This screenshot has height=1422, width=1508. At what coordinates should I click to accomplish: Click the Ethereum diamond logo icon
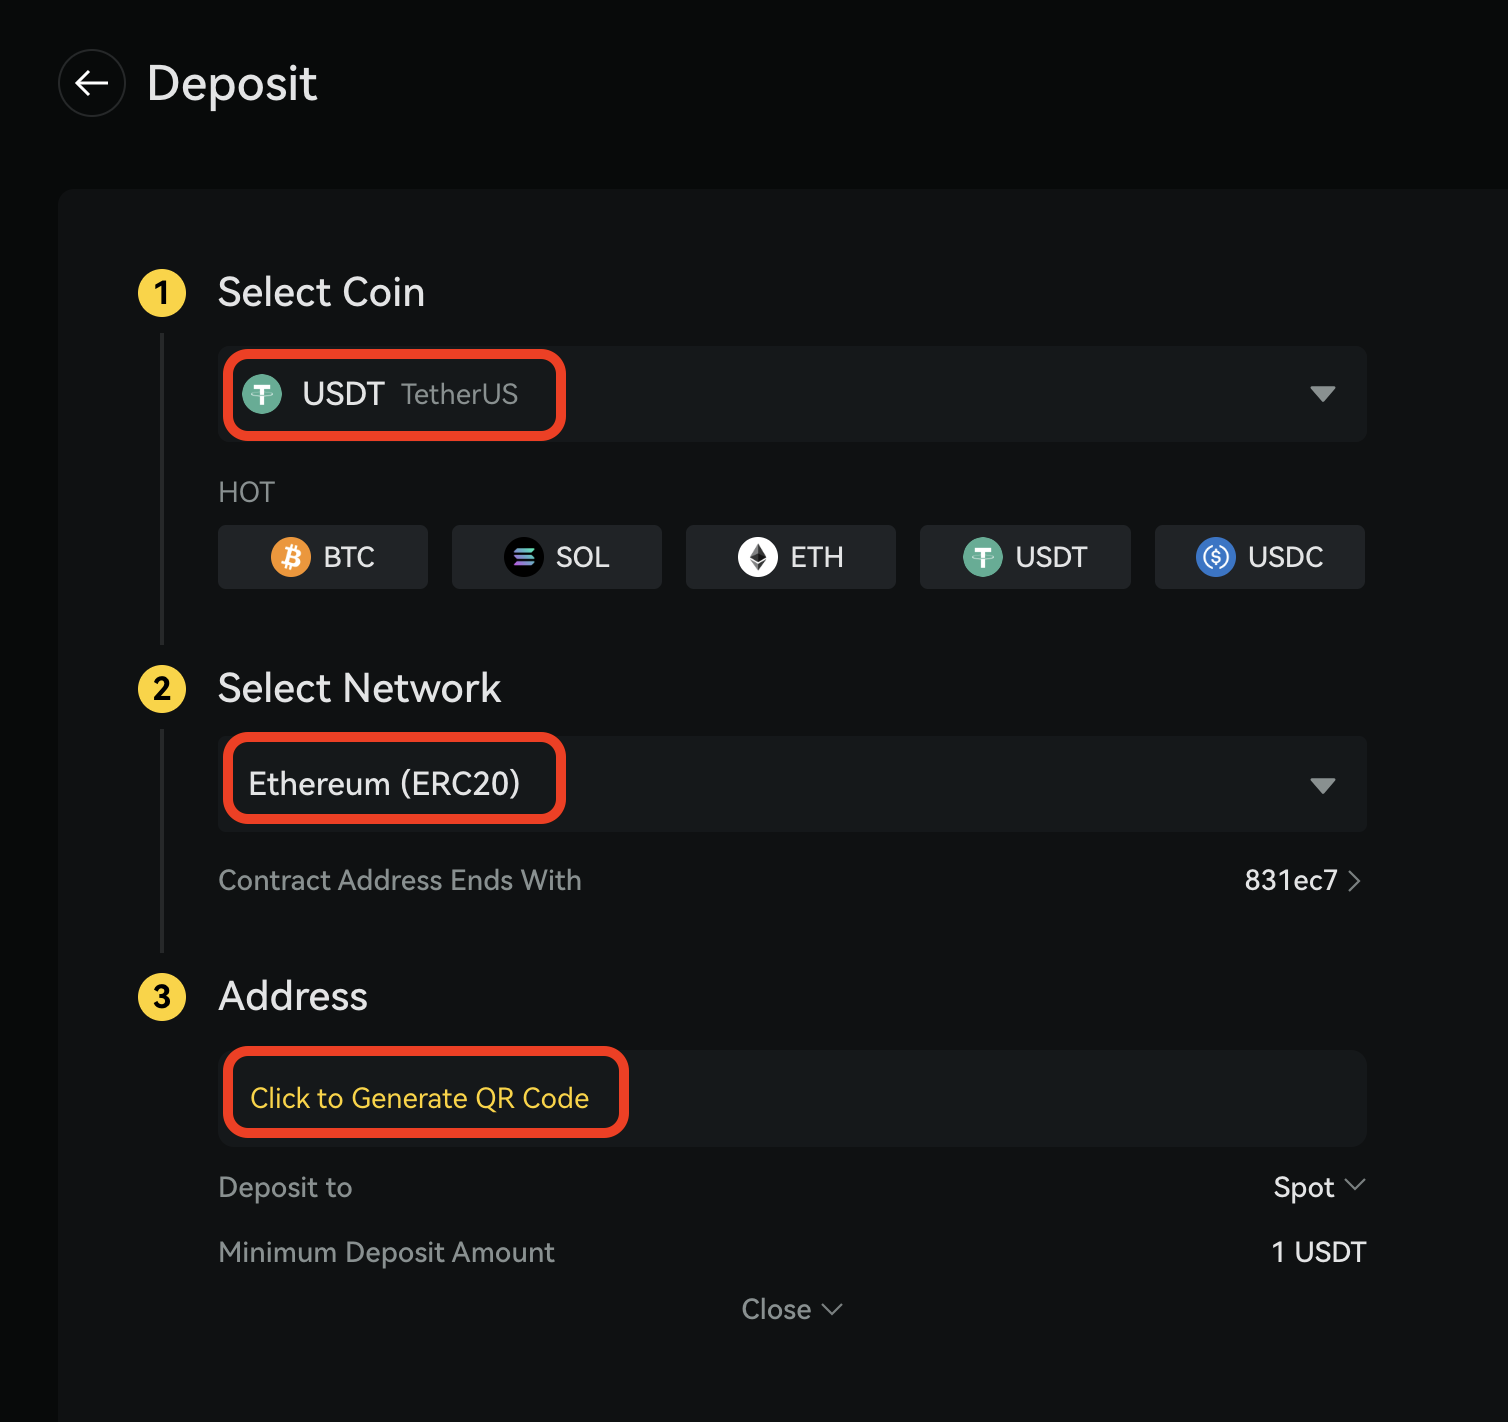pos(758,557)
